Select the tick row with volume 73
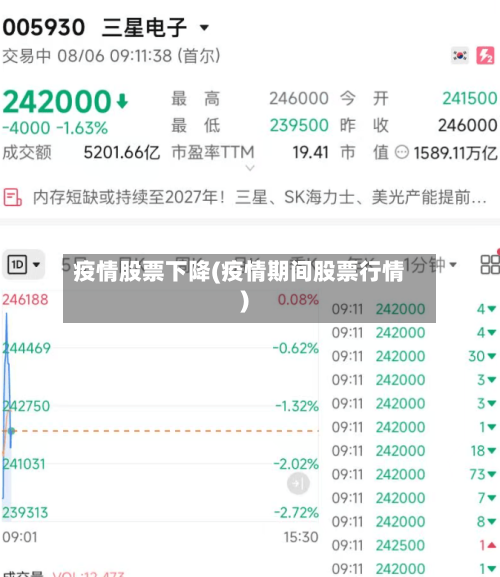The image size is (500, 577). pos(414,474)
